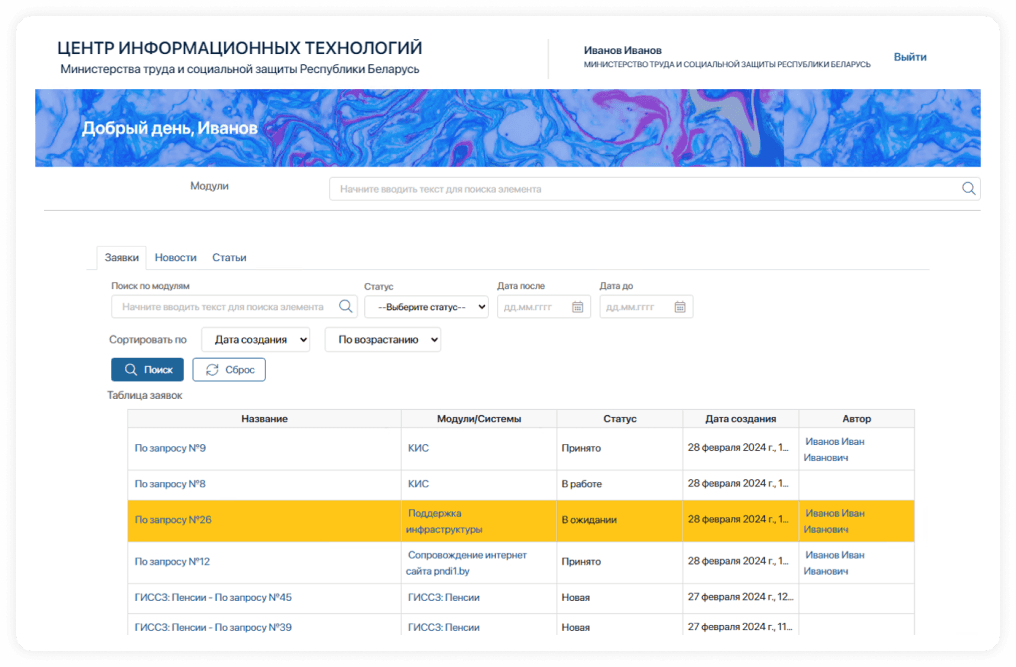Click date cell '27 февраля 2024 г., 12...'
Viewport: 1016px width, 667px height.
741,597
